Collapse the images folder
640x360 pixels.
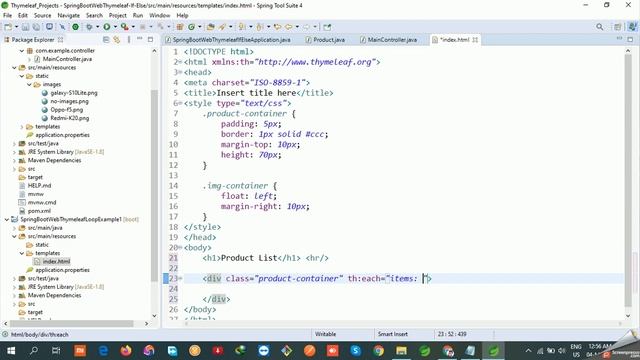tap(29, 84)
